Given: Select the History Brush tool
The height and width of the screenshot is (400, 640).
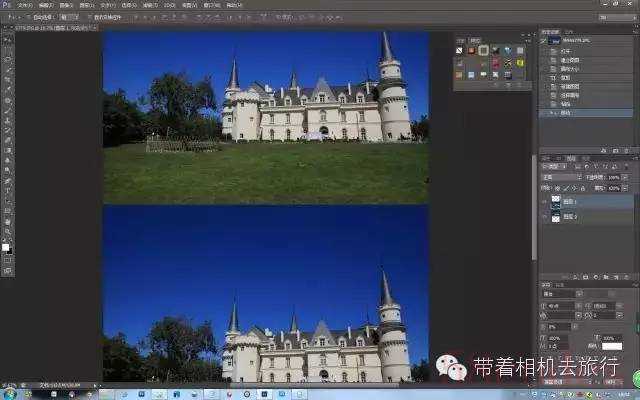Looking at the screenshot, I should 7,130.
